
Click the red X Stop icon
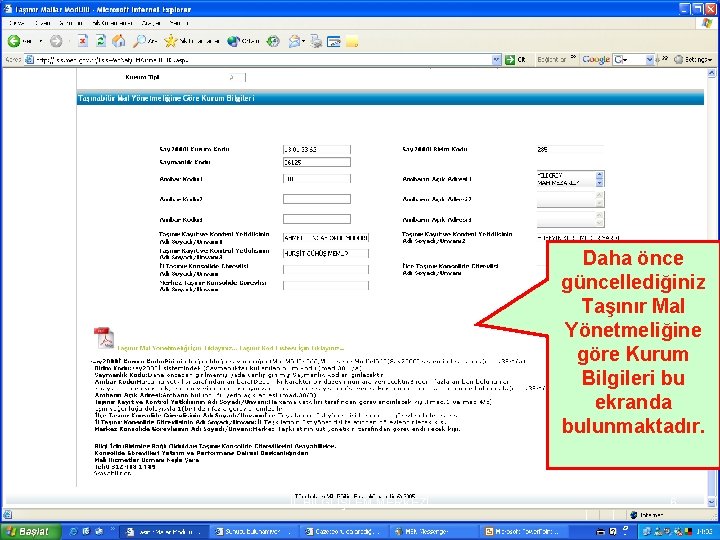(83, 41)
